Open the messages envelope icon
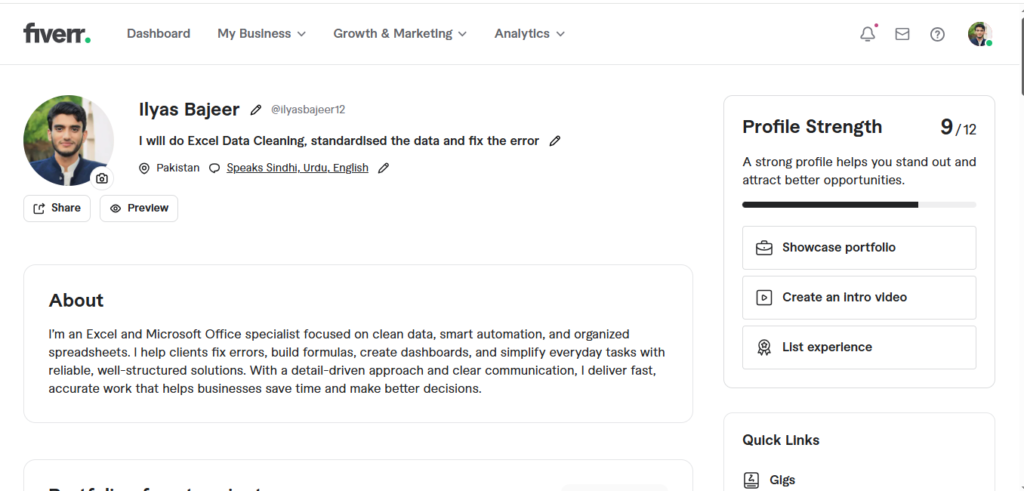The image size is (1024, 491). point(902,34)
